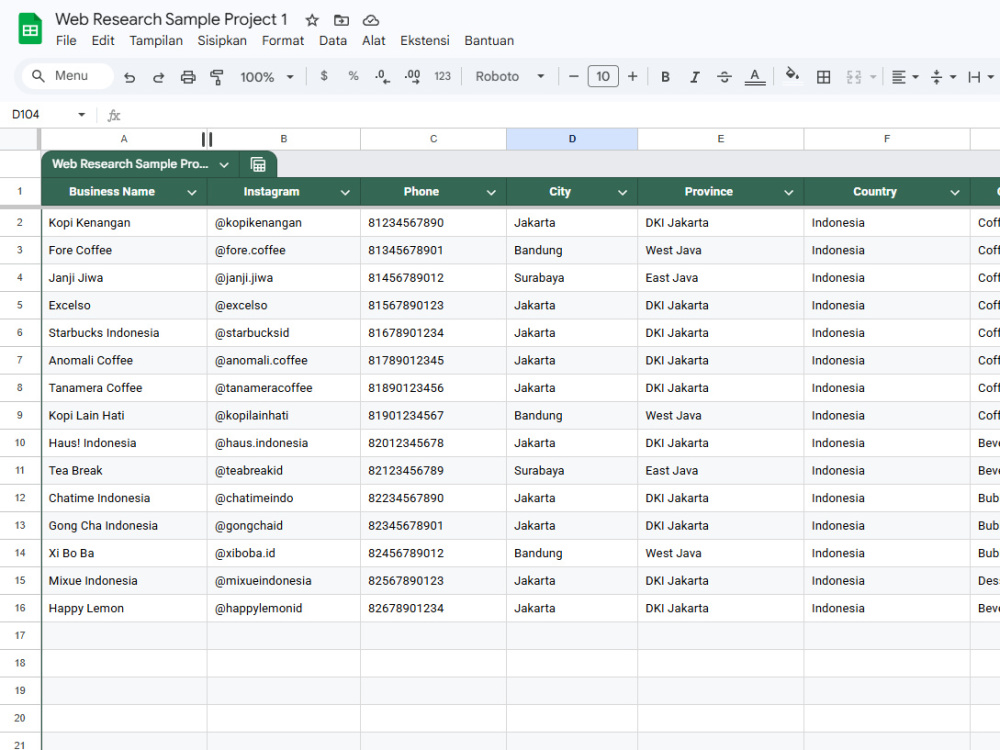Star the Web Research Sample Project 1 document
This screenshot has width=1000, height=750.
point(312,20)
